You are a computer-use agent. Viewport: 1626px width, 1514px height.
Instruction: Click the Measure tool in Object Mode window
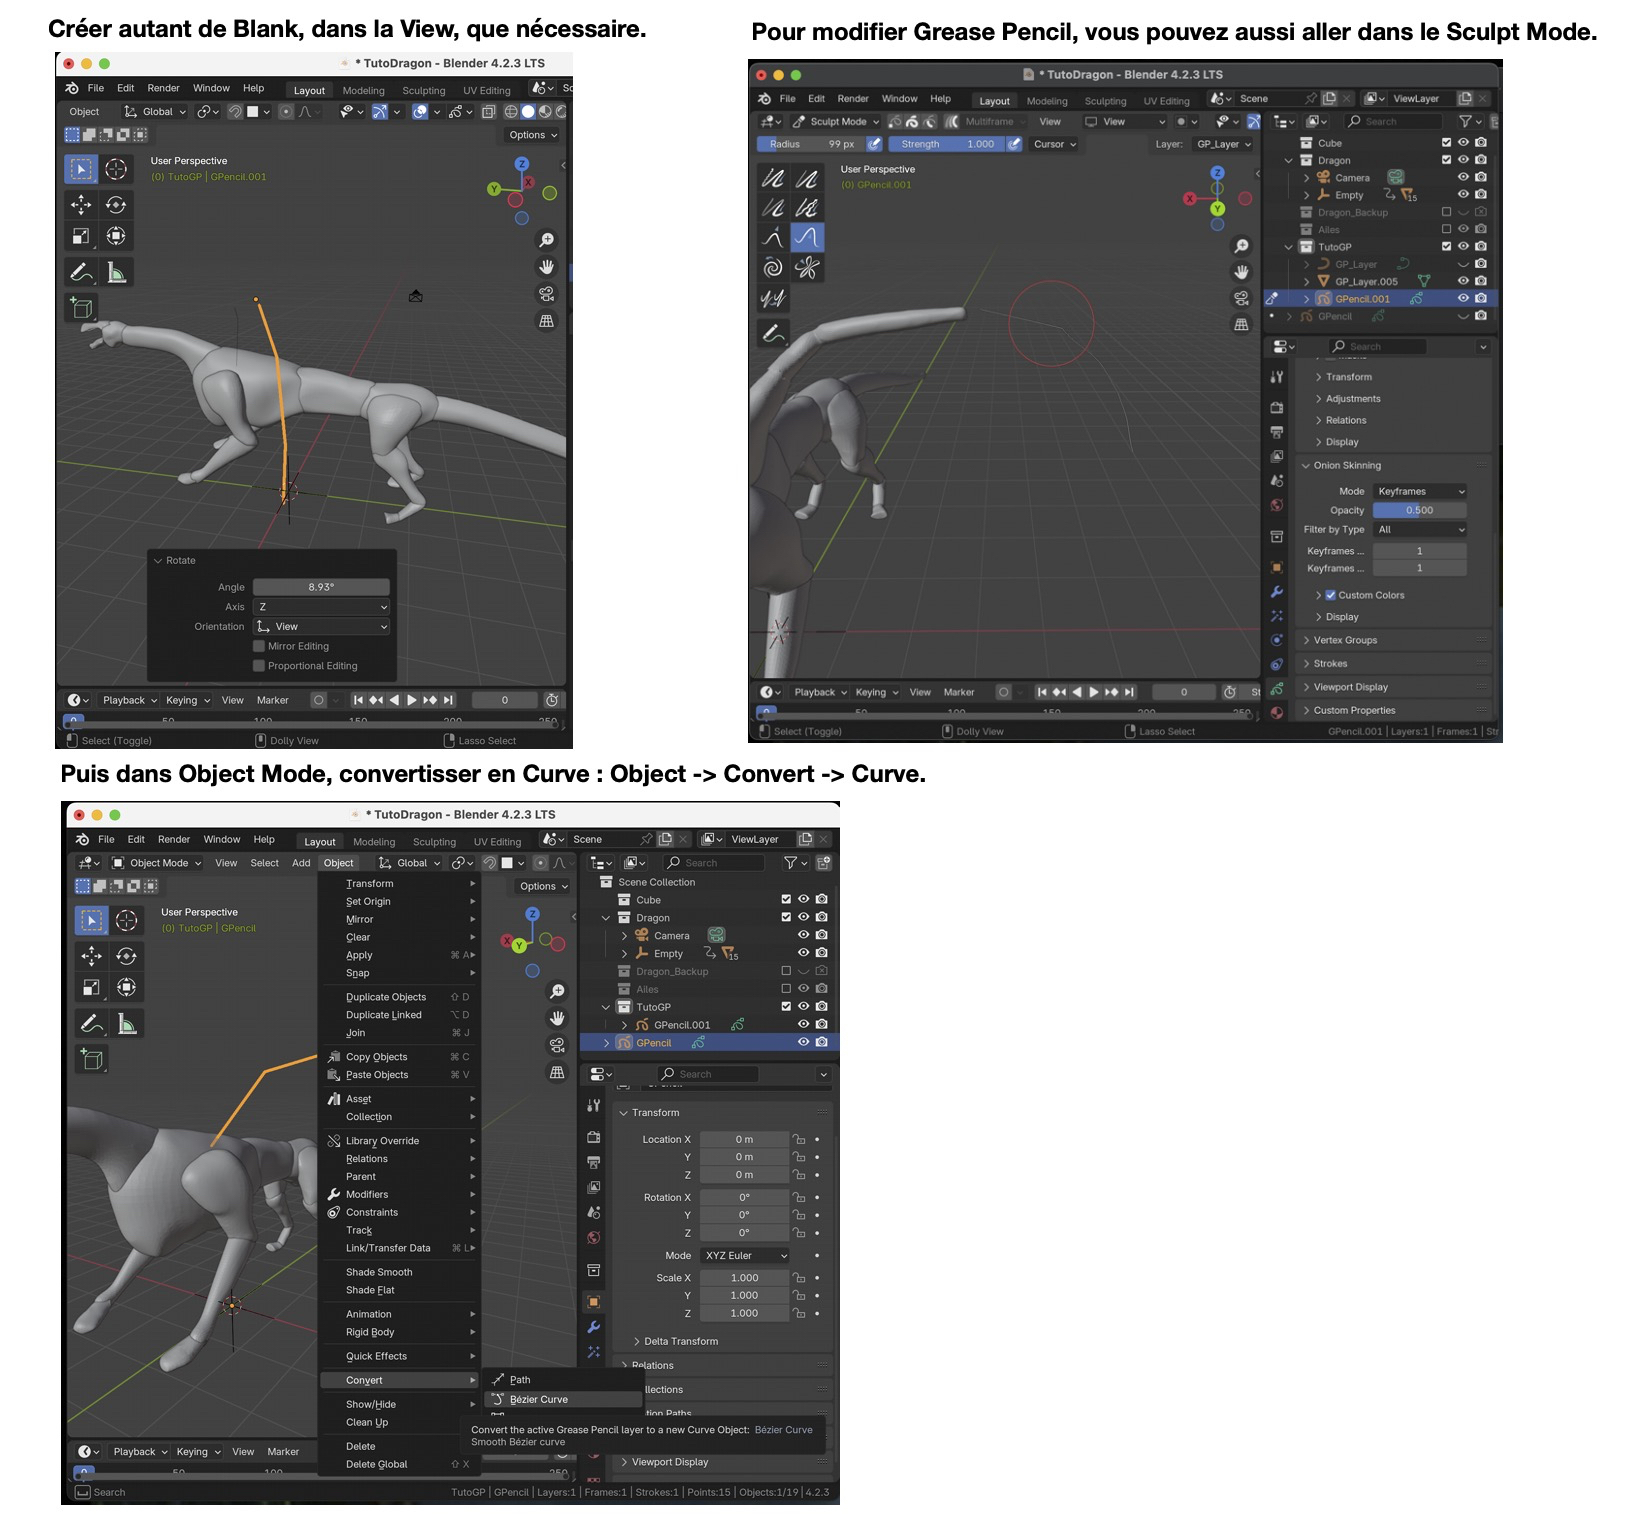[x=127, y=1024]
